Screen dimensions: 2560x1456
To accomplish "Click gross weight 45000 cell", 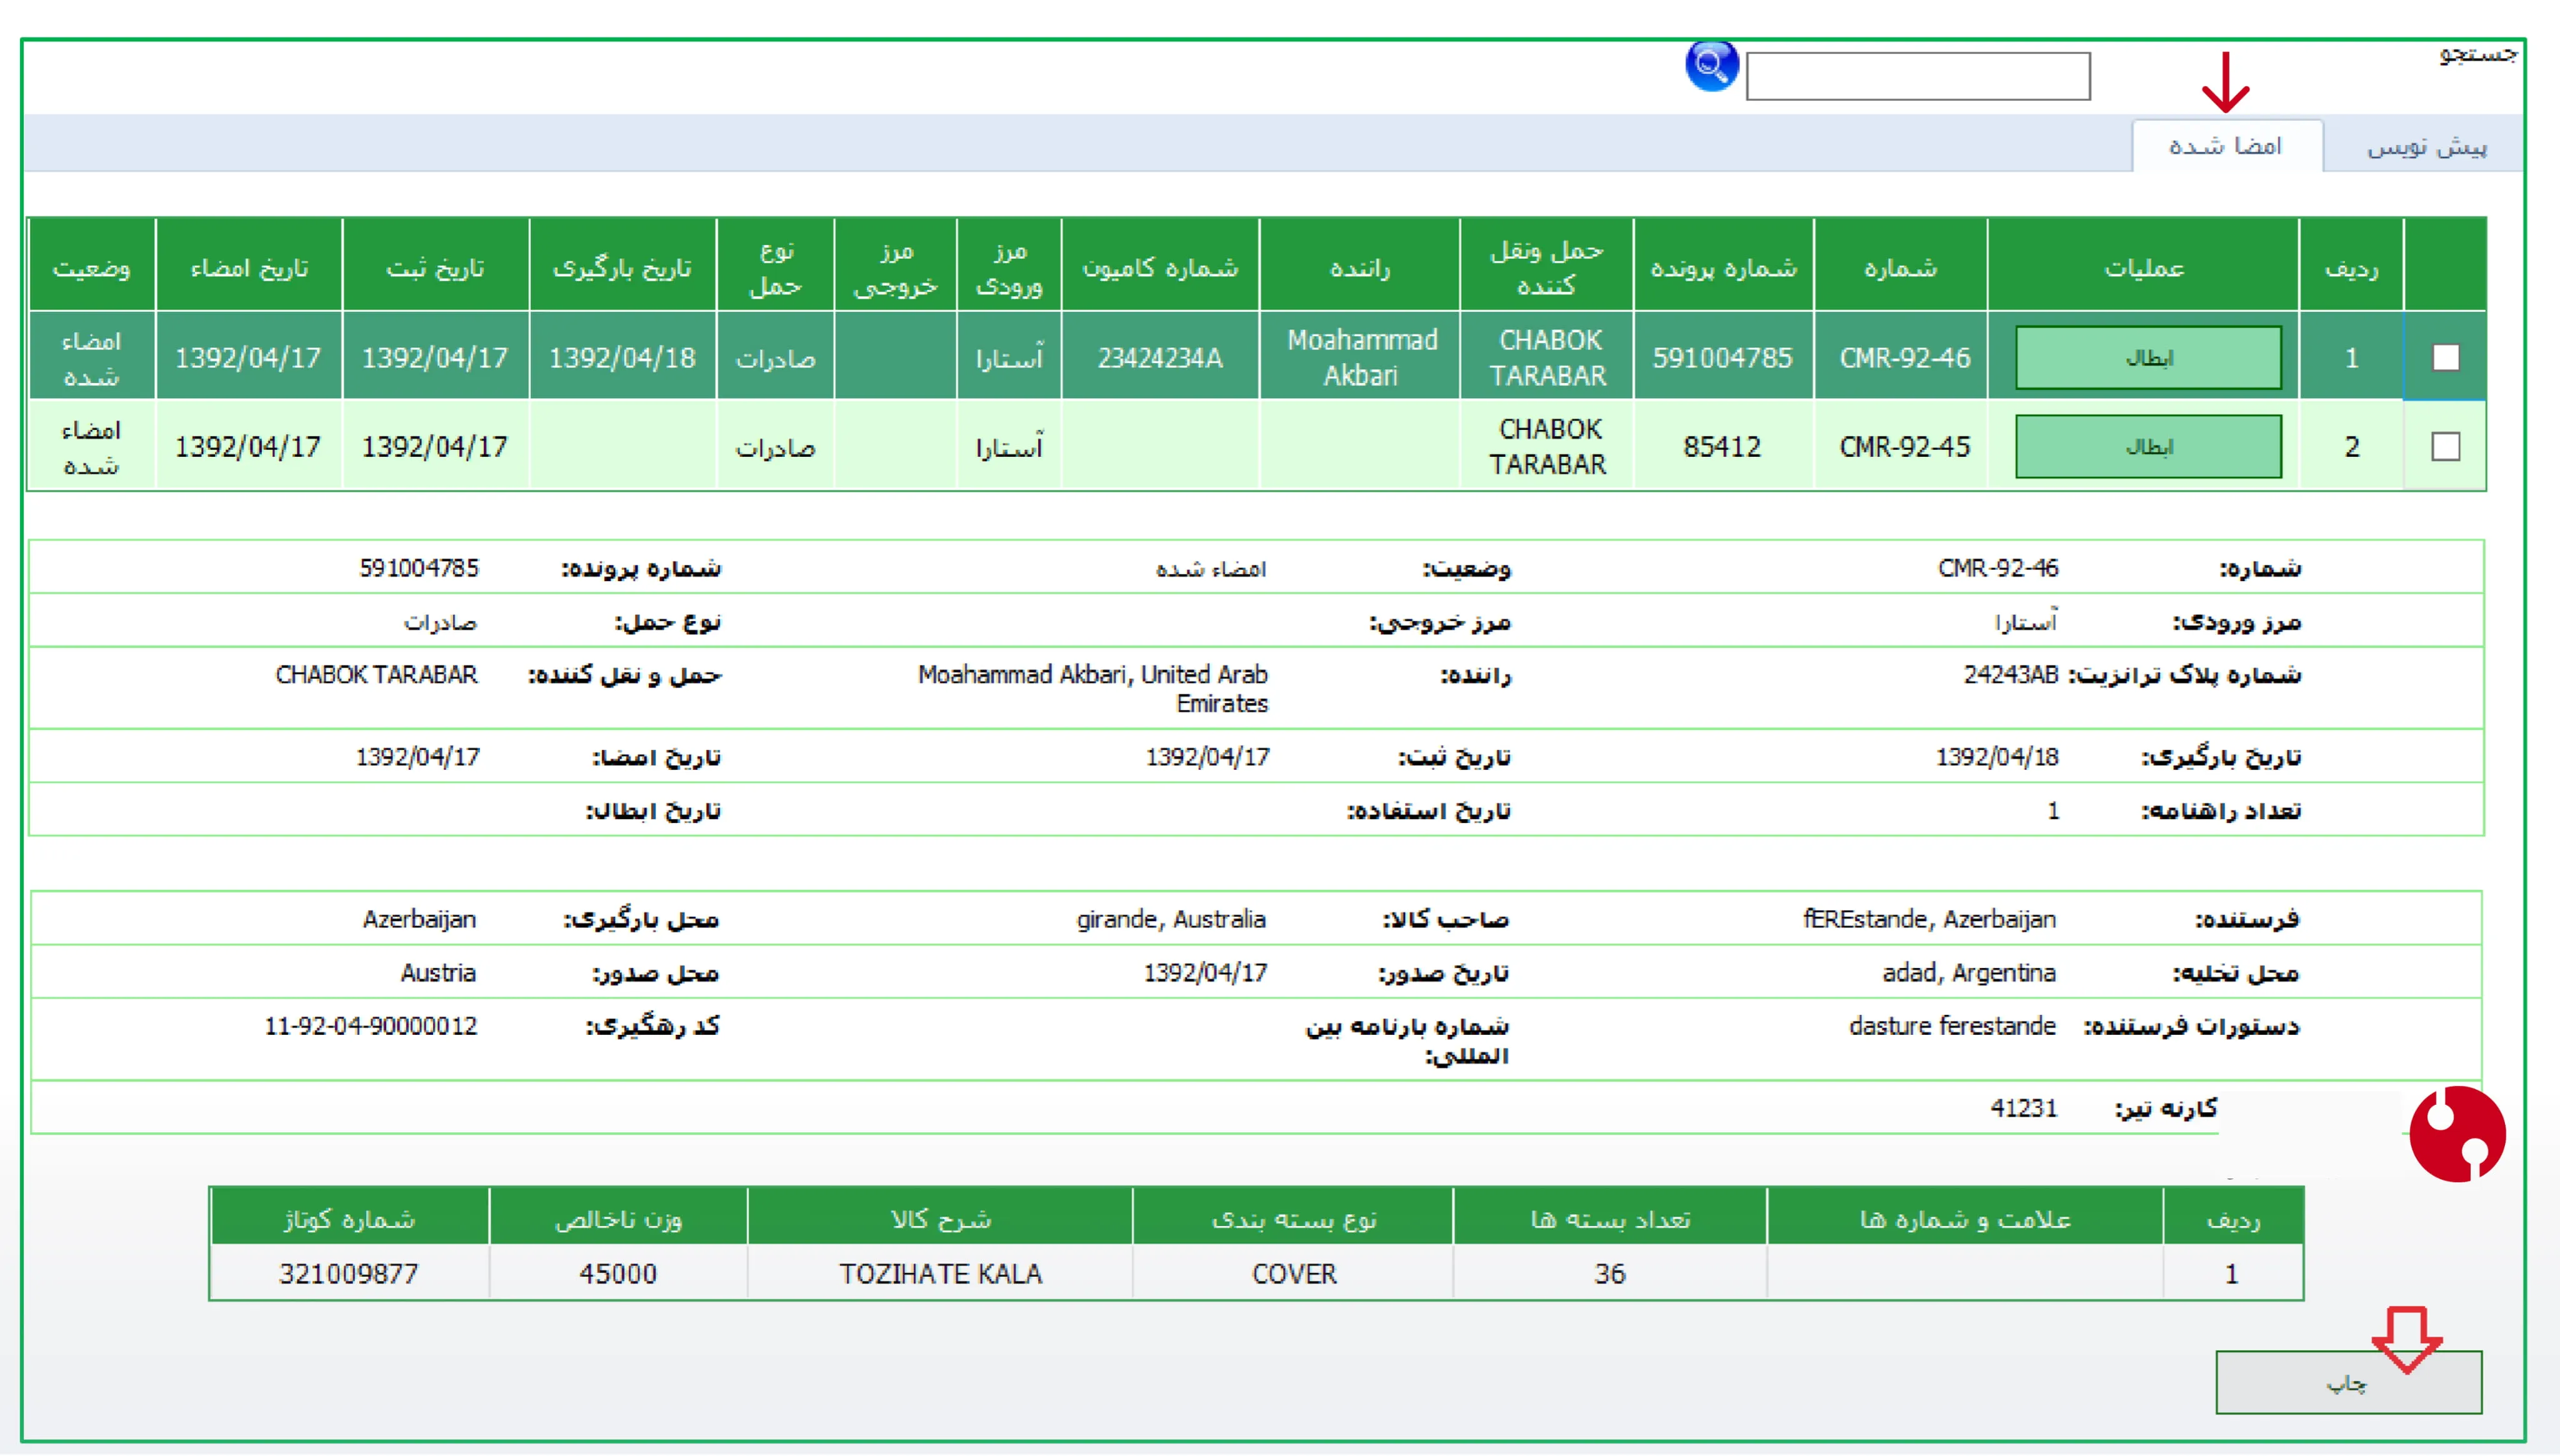I will click(618, 1273).
